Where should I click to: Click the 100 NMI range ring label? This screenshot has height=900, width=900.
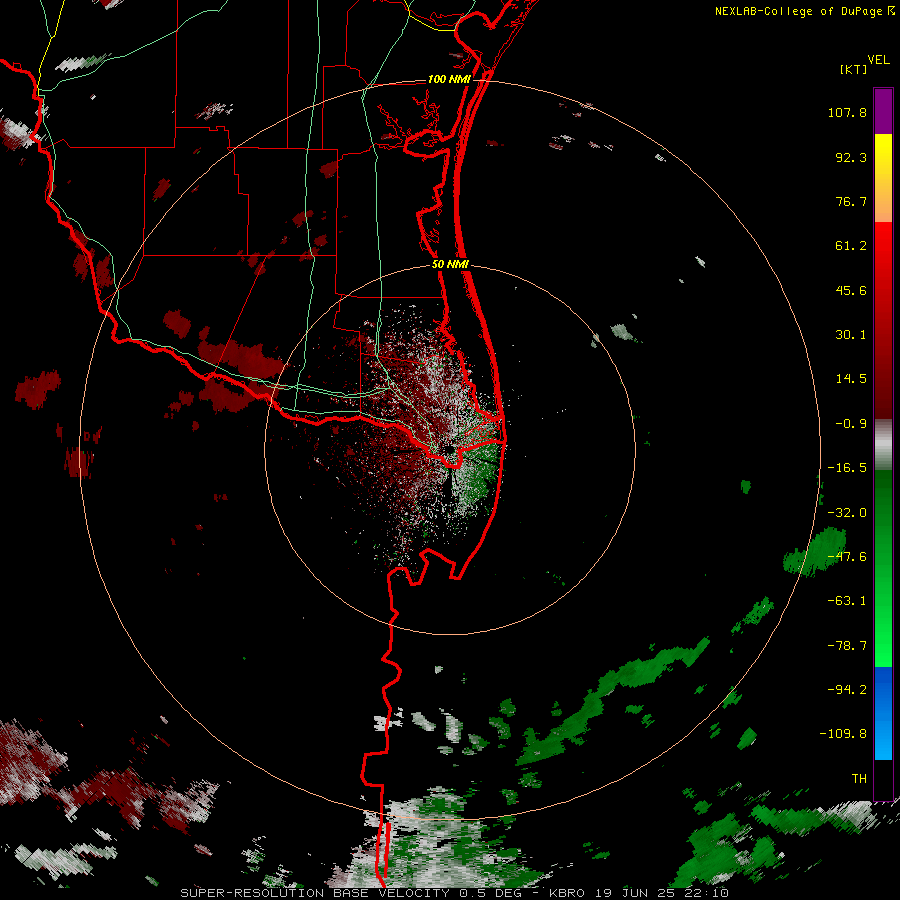pyautogui.click(x=449, y=79)
